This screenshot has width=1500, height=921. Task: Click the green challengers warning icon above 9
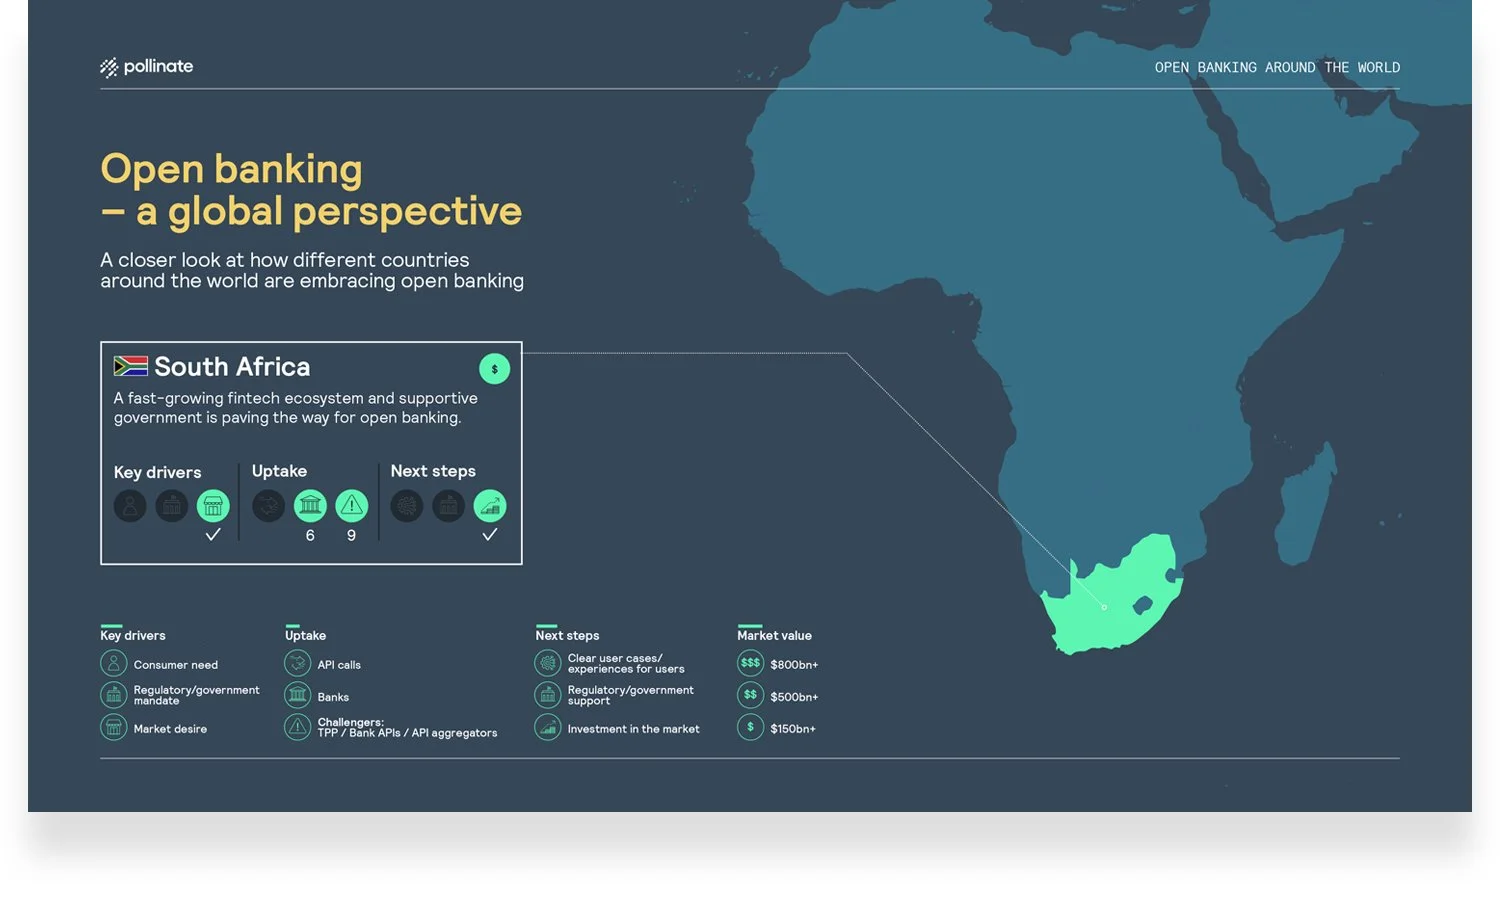tap(351, 506)
